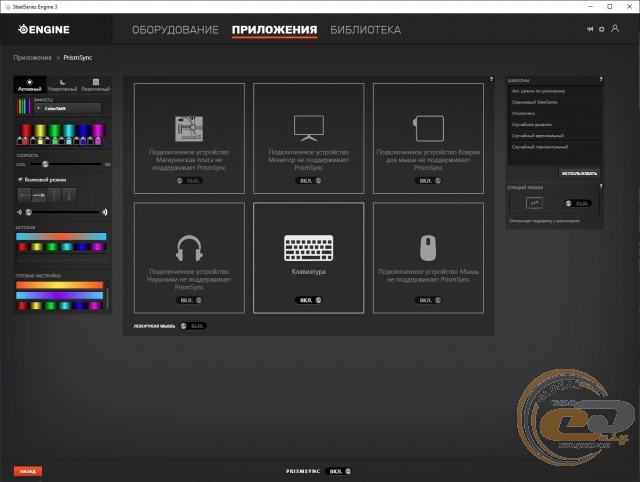
Task: Click the high-volume speaker icon
Action: (105, 212)
